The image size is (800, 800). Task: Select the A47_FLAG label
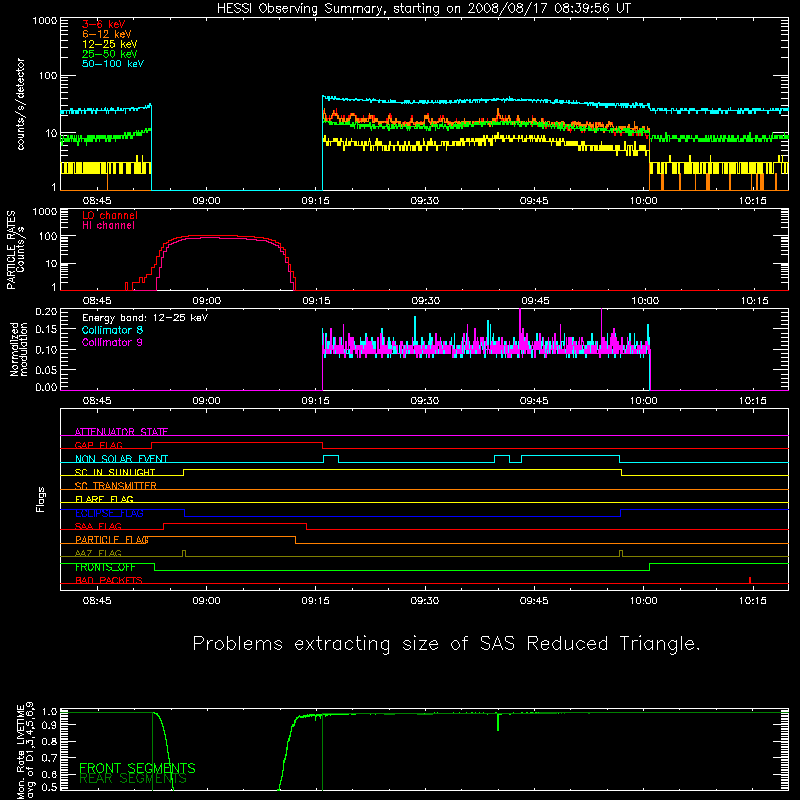98,554
